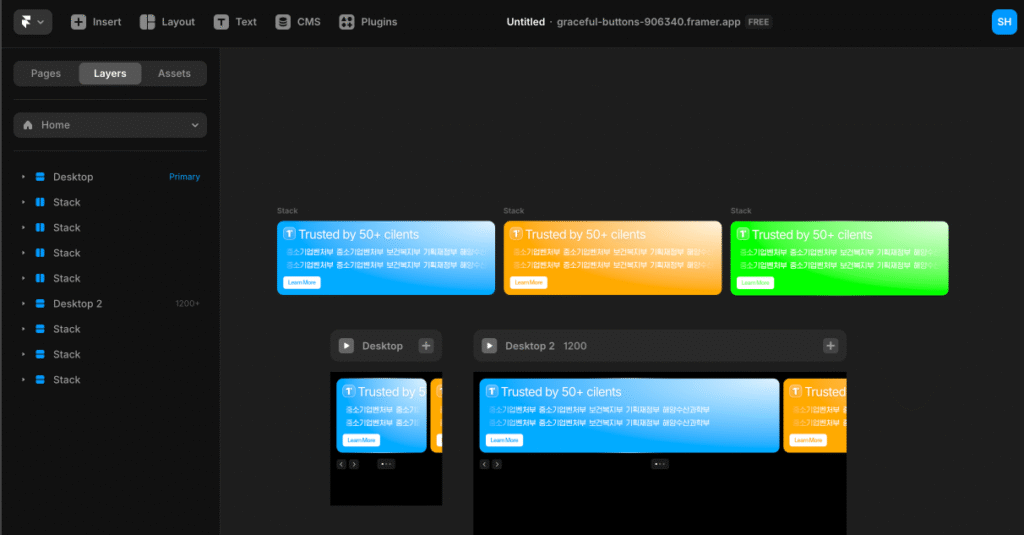
Task: Play preview of Desktop frame
Action: tap(346, 346)
